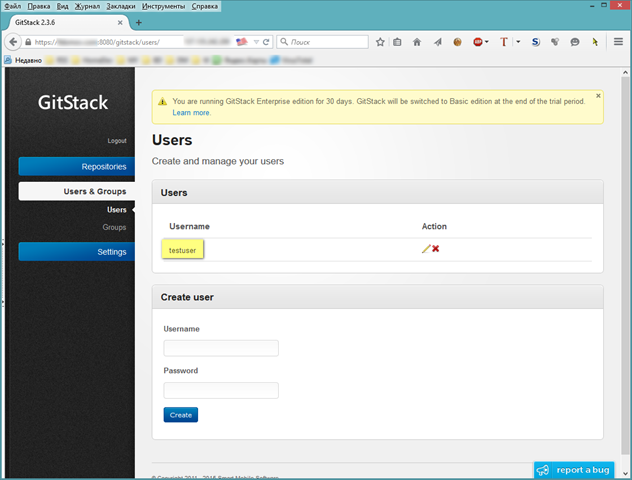The width and height of the screenshot is (632, 480).
Task: Open the Инструменты menu
Action: click(164, 6)
